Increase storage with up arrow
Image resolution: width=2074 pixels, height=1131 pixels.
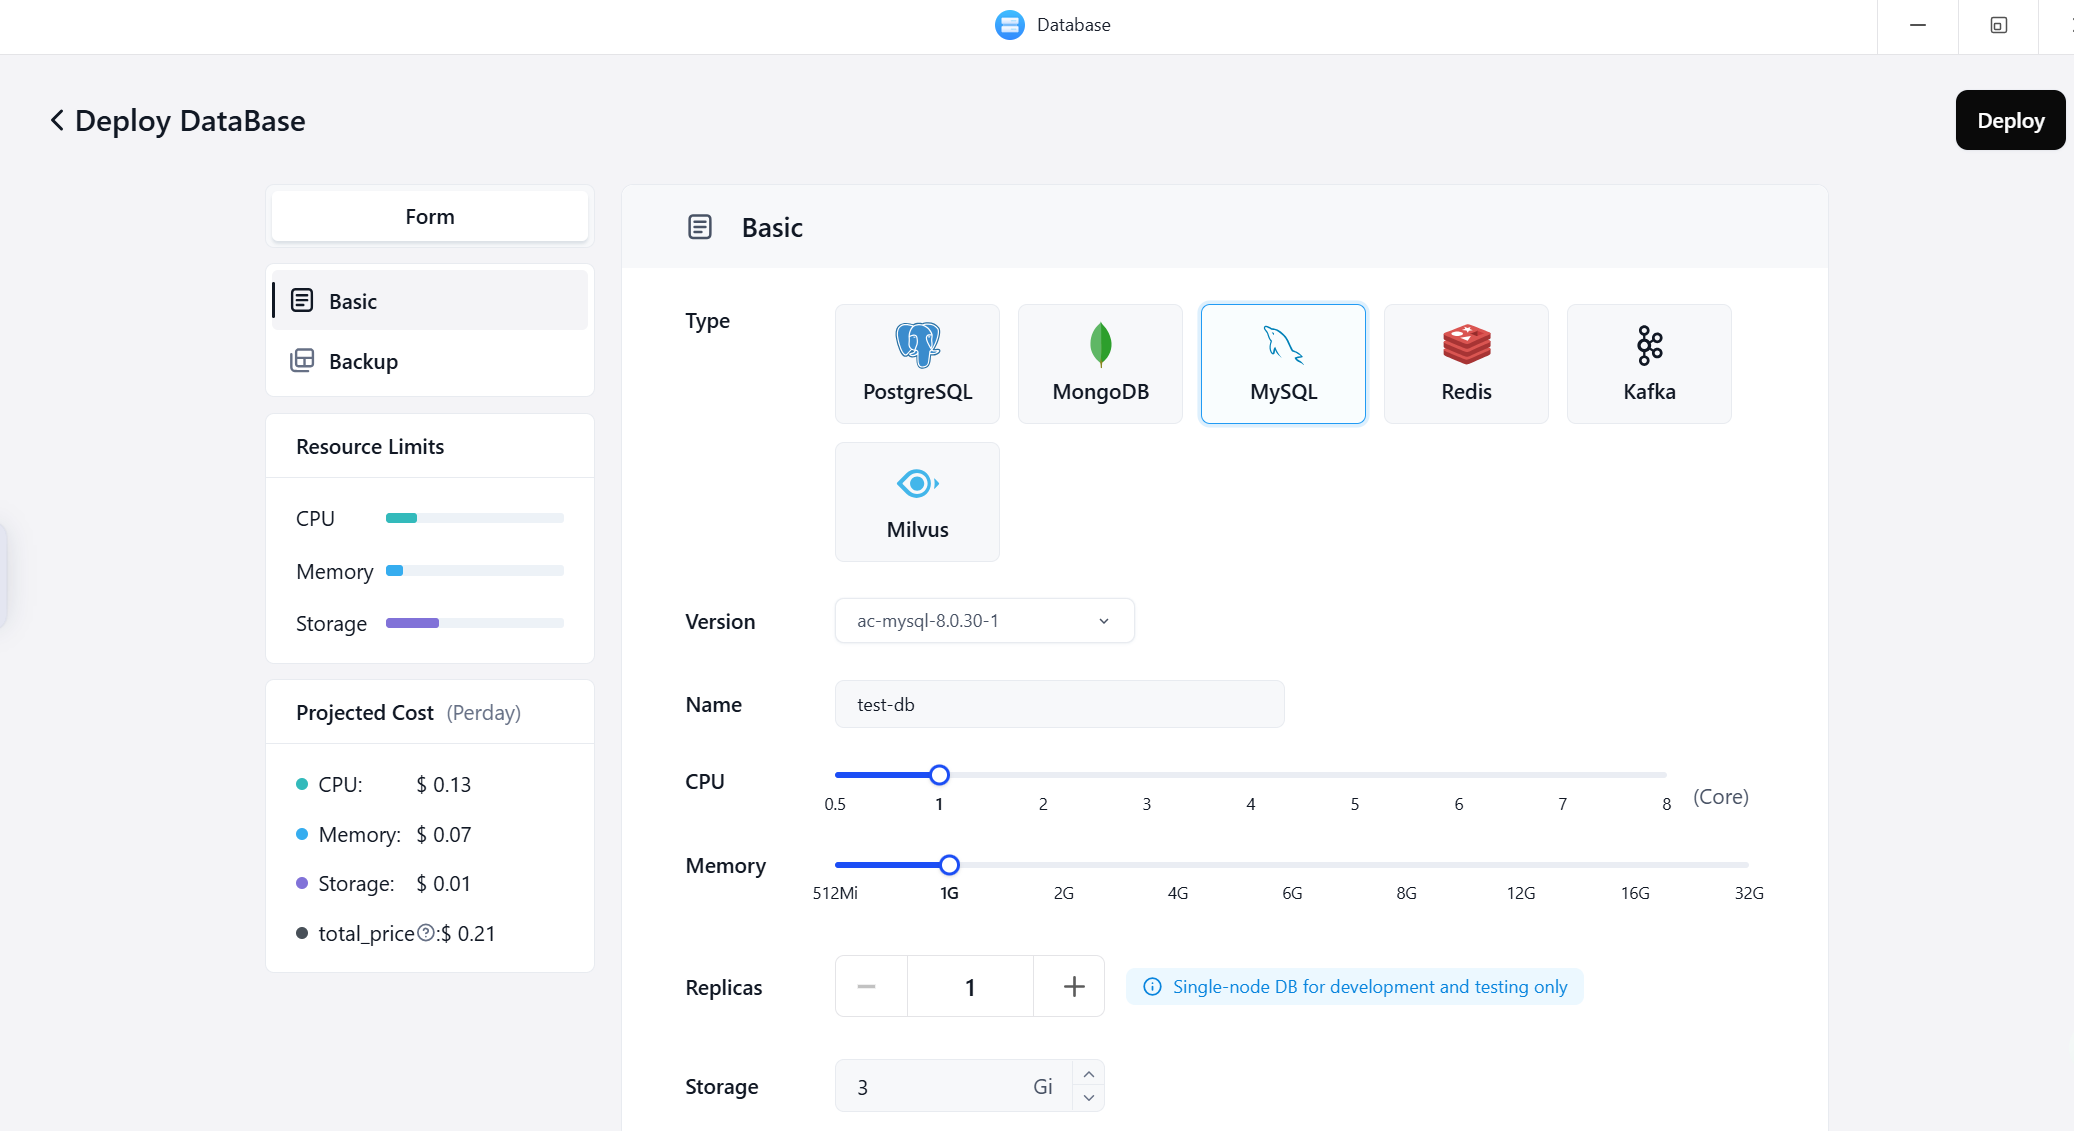1089,1074
